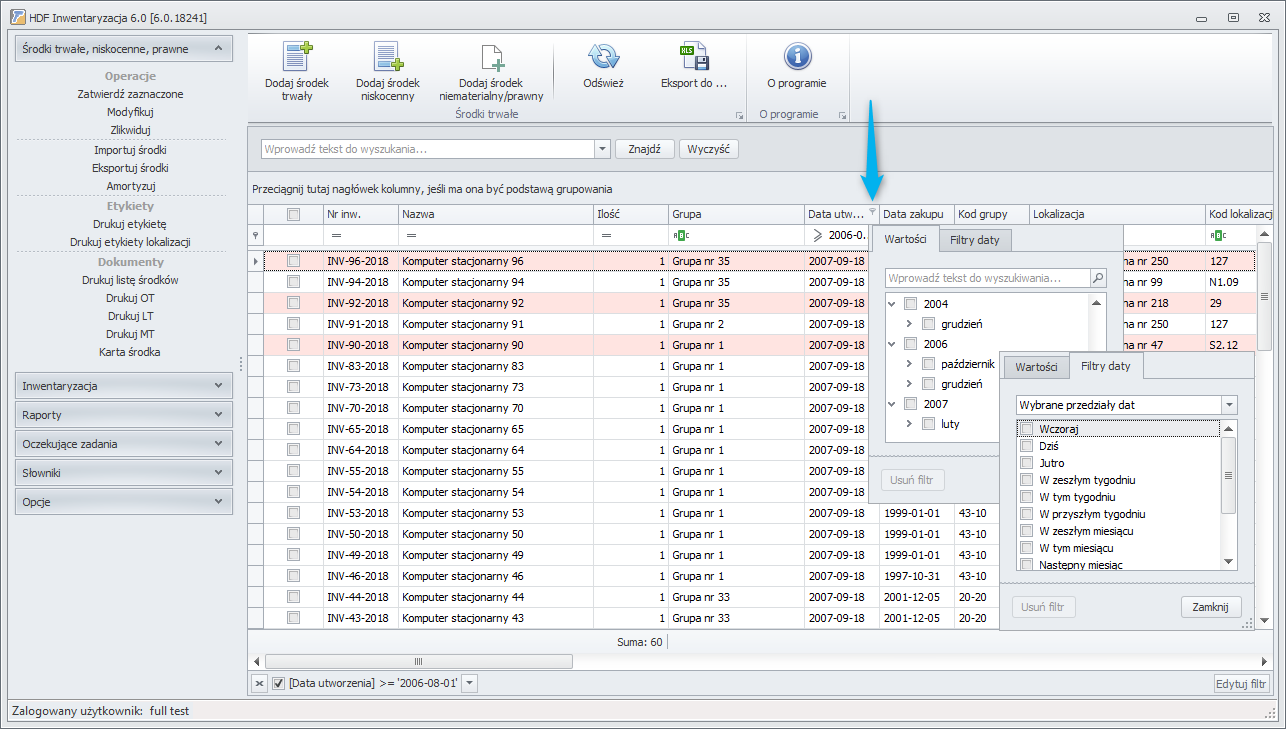This screenshot has height=729, width=1286.
Task: Collapse the 2004 tree node
Action: pyautogui.click(x=892, y=304)
